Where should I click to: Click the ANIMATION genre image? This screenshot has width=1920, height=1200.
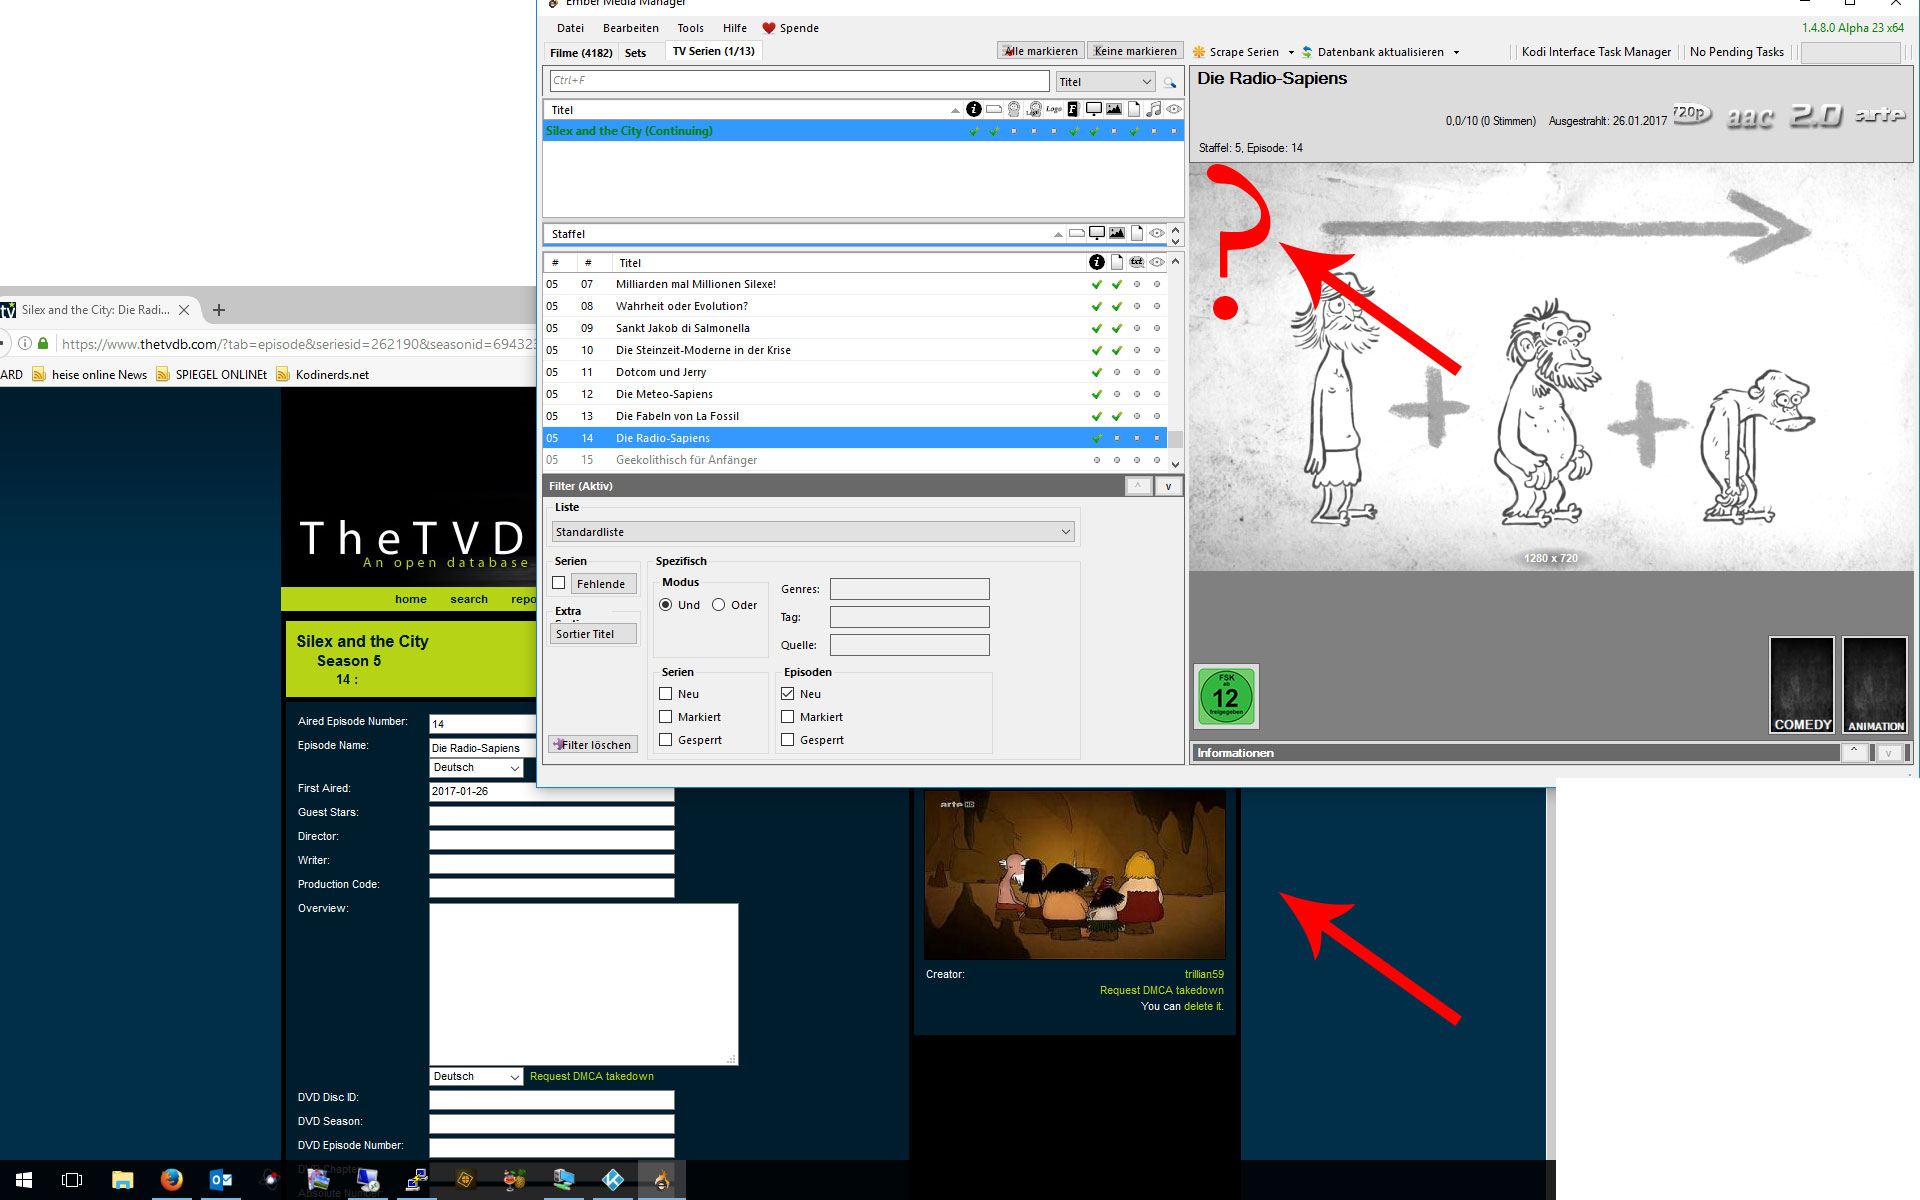pyautogui.click(x=1875, y=685)
